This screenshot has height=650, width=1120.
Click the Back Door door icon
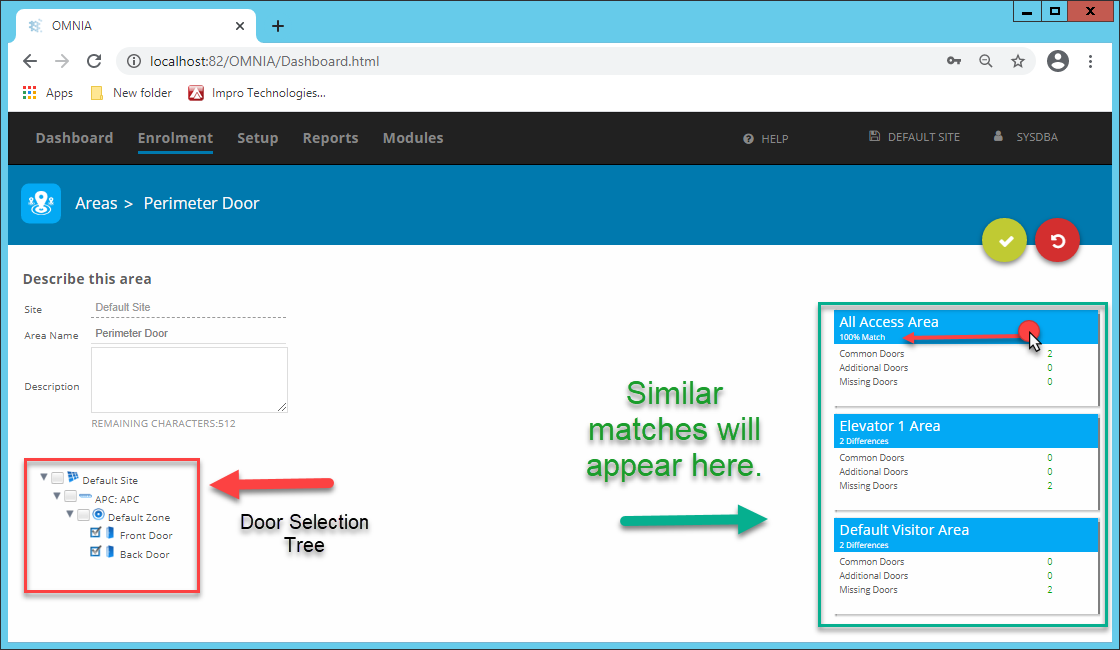[110, 551]
